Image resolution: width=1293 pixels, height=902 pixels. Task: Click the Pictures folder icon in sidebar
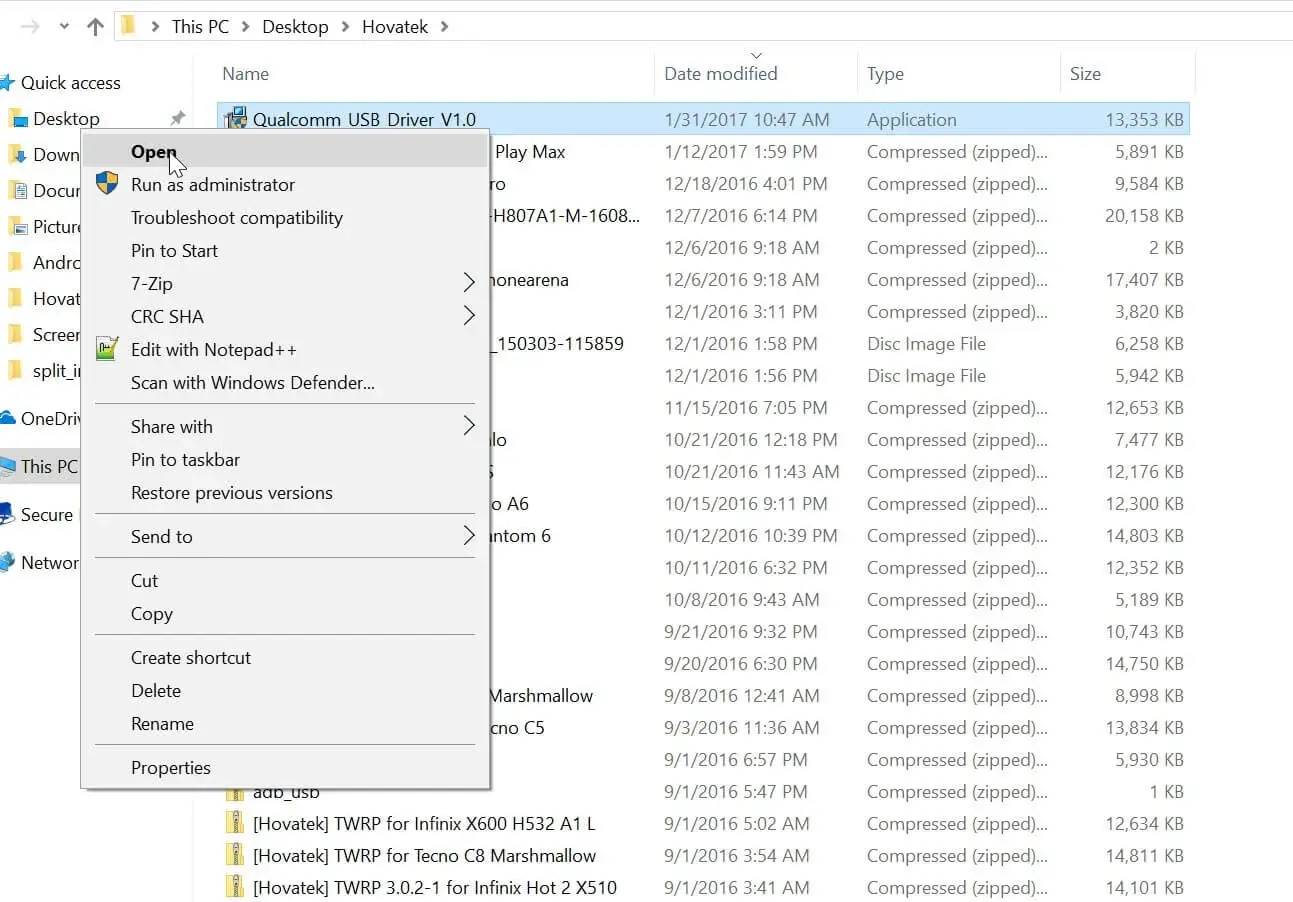pos(17,227)
